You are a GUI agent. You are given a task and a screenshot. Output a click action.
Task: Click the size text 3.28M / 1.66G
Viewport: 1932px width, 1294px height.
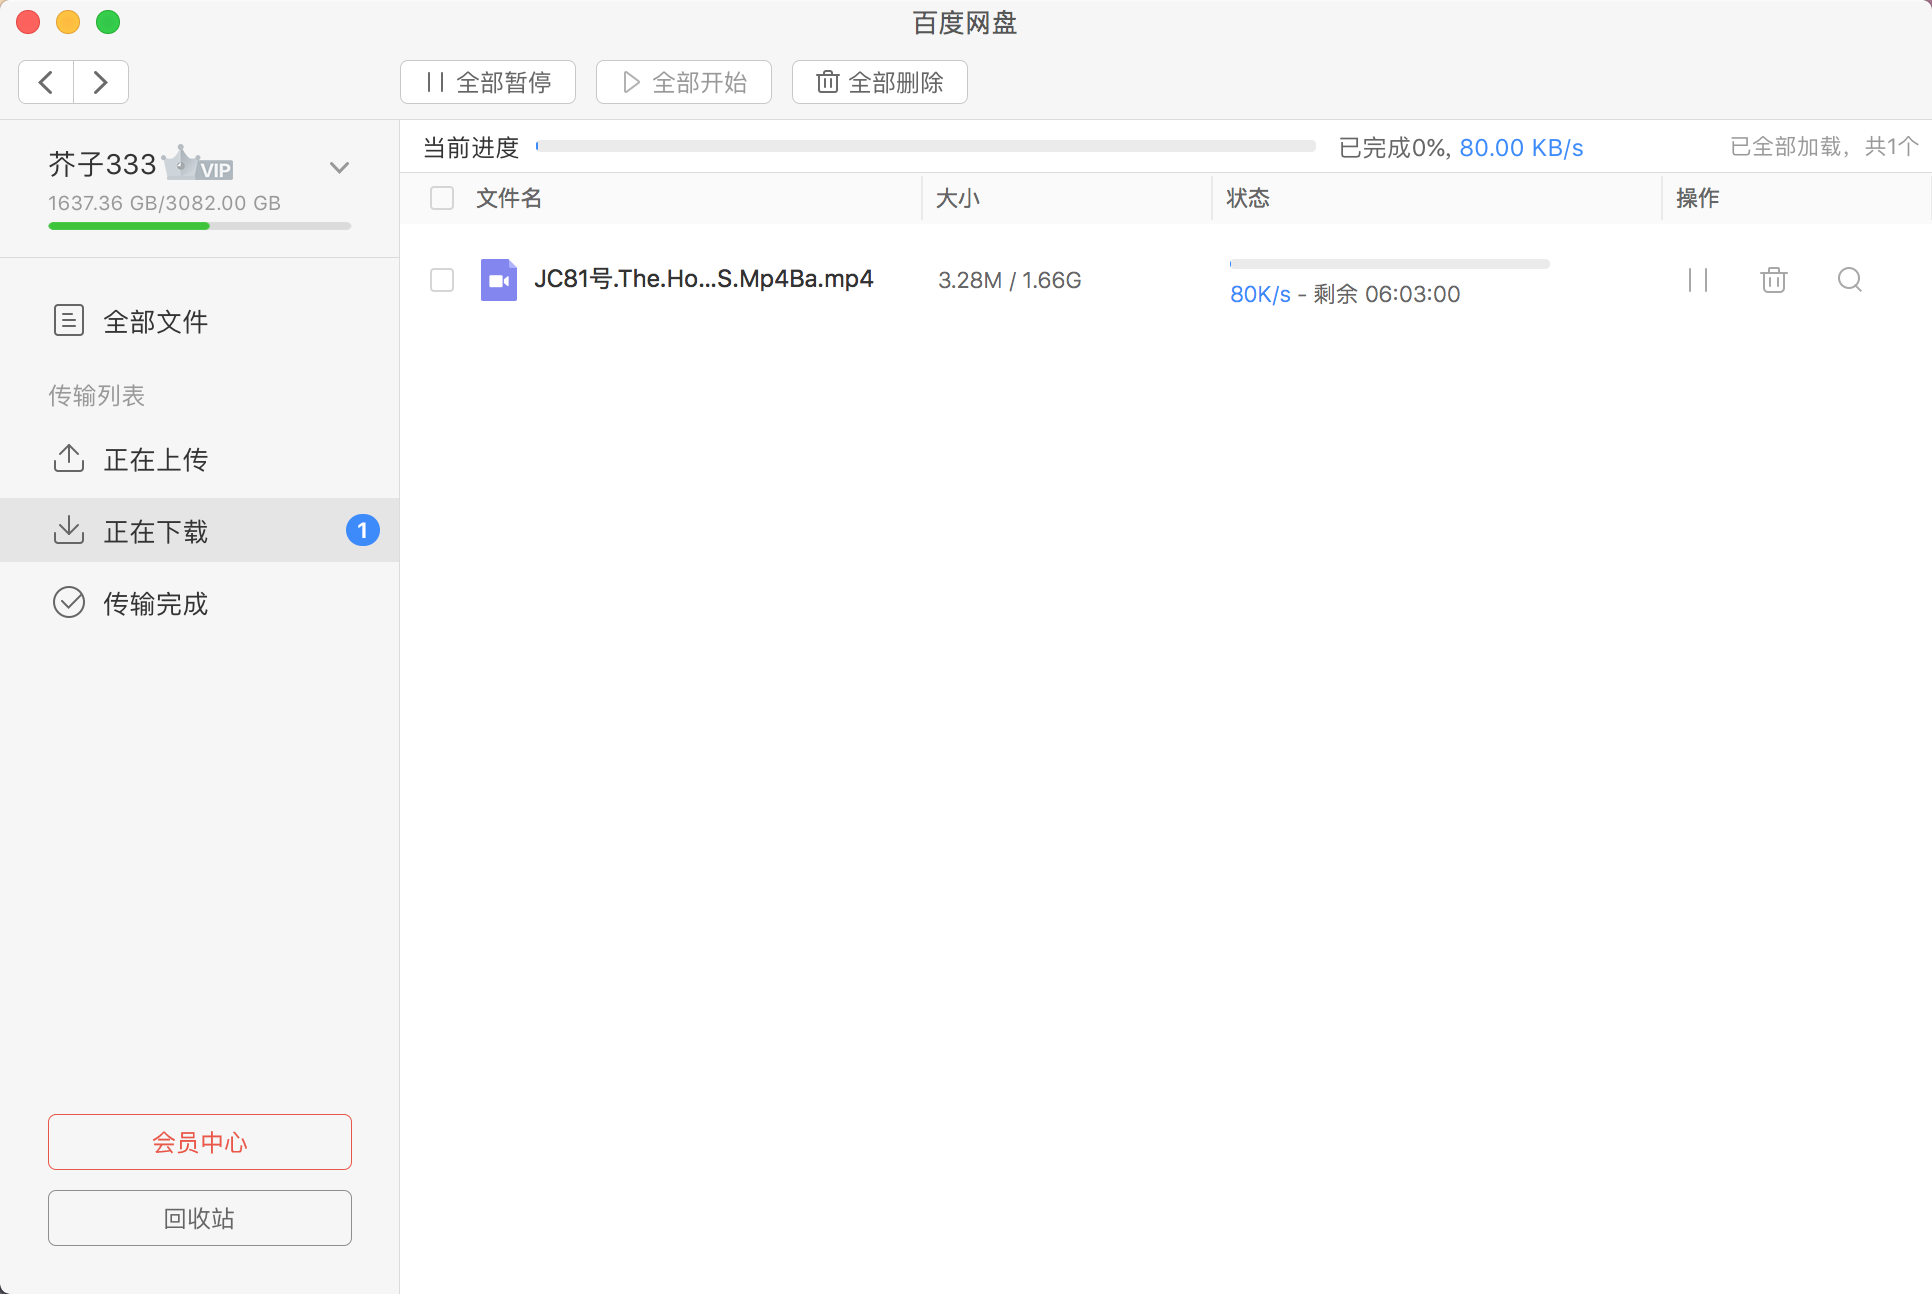click(1010, 280)
